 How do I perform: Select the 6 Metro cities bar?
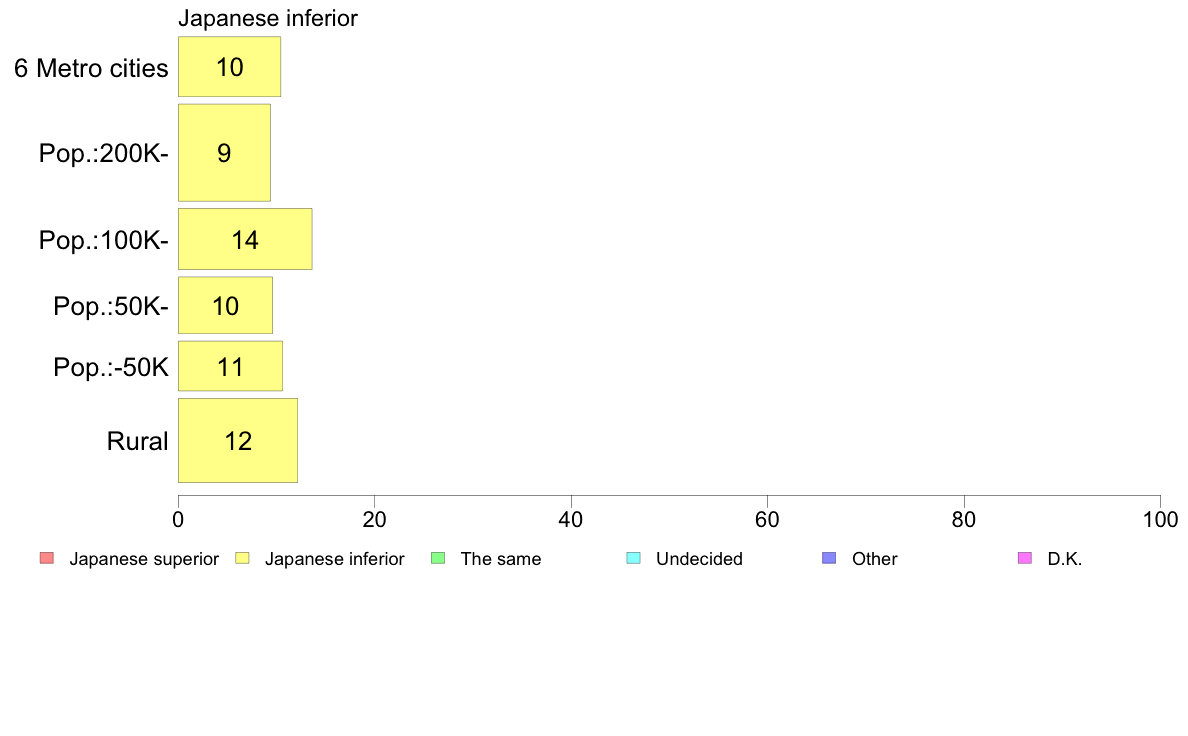230,67
